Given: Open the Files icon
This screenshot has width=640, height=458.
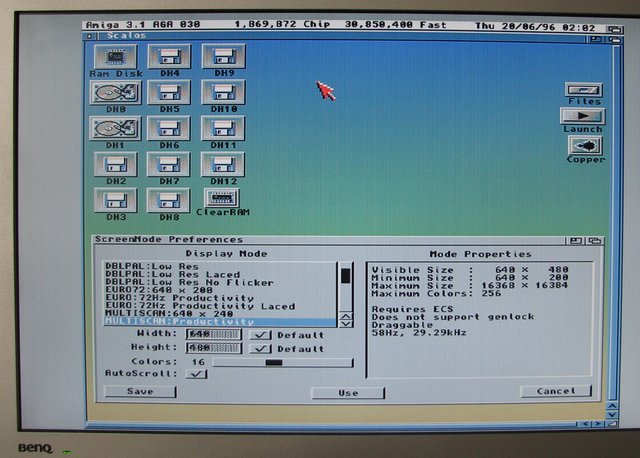Looking at the screenshot, I should coord(583,91).
